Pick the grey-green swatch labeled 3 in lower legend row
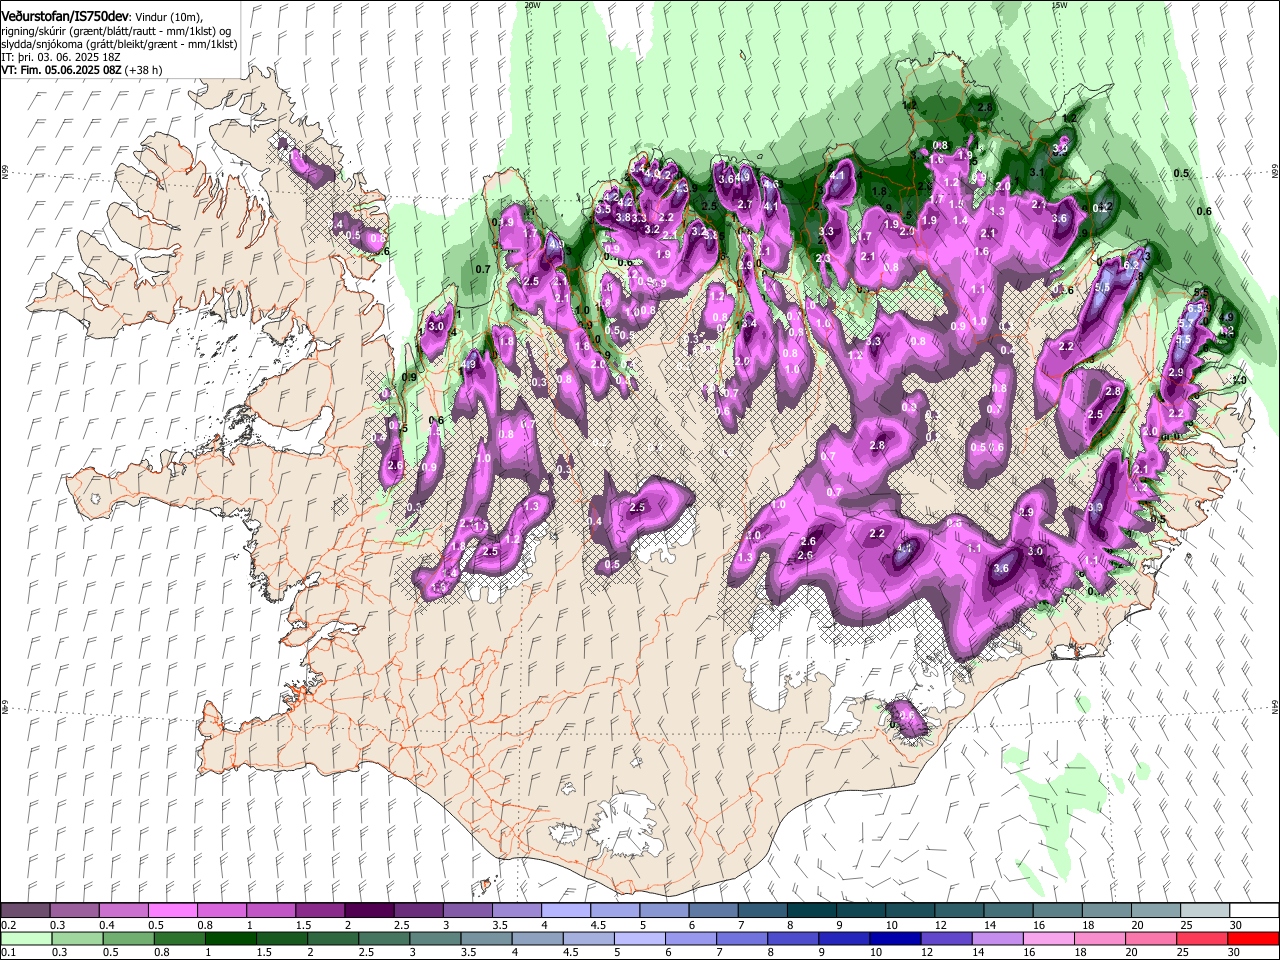The height and width of the screenshot is (960, 1280). coord(435,938)
